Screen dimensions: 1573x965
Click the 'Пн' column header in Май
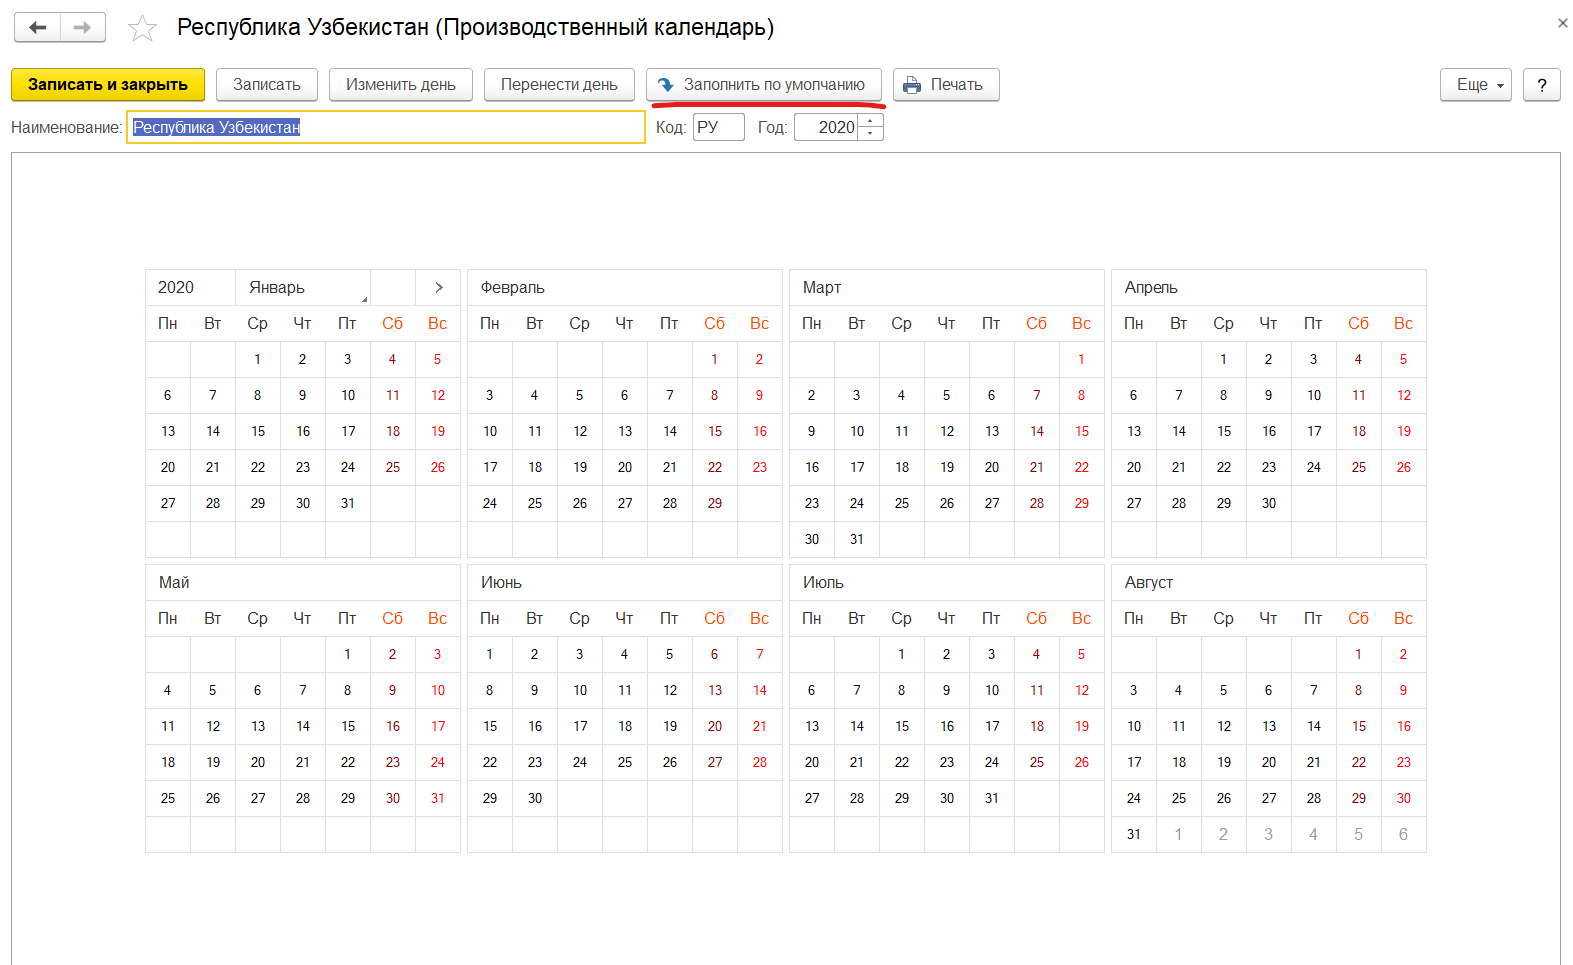click(168, 618)
